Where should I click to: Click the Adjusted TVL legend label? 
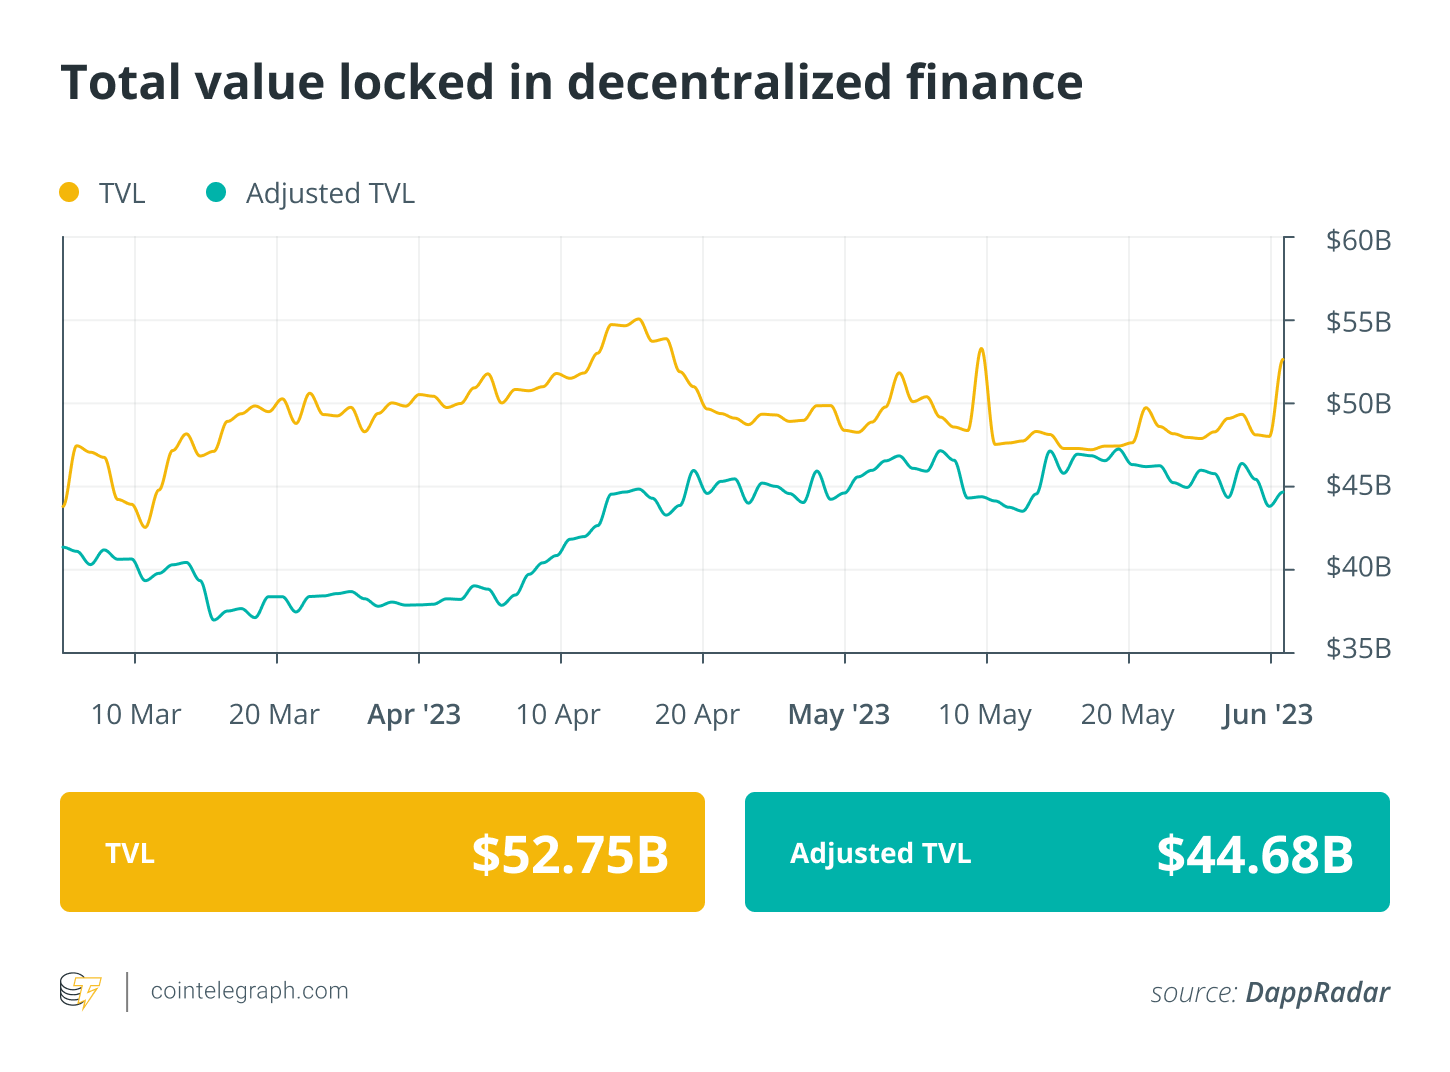point(330,193)
